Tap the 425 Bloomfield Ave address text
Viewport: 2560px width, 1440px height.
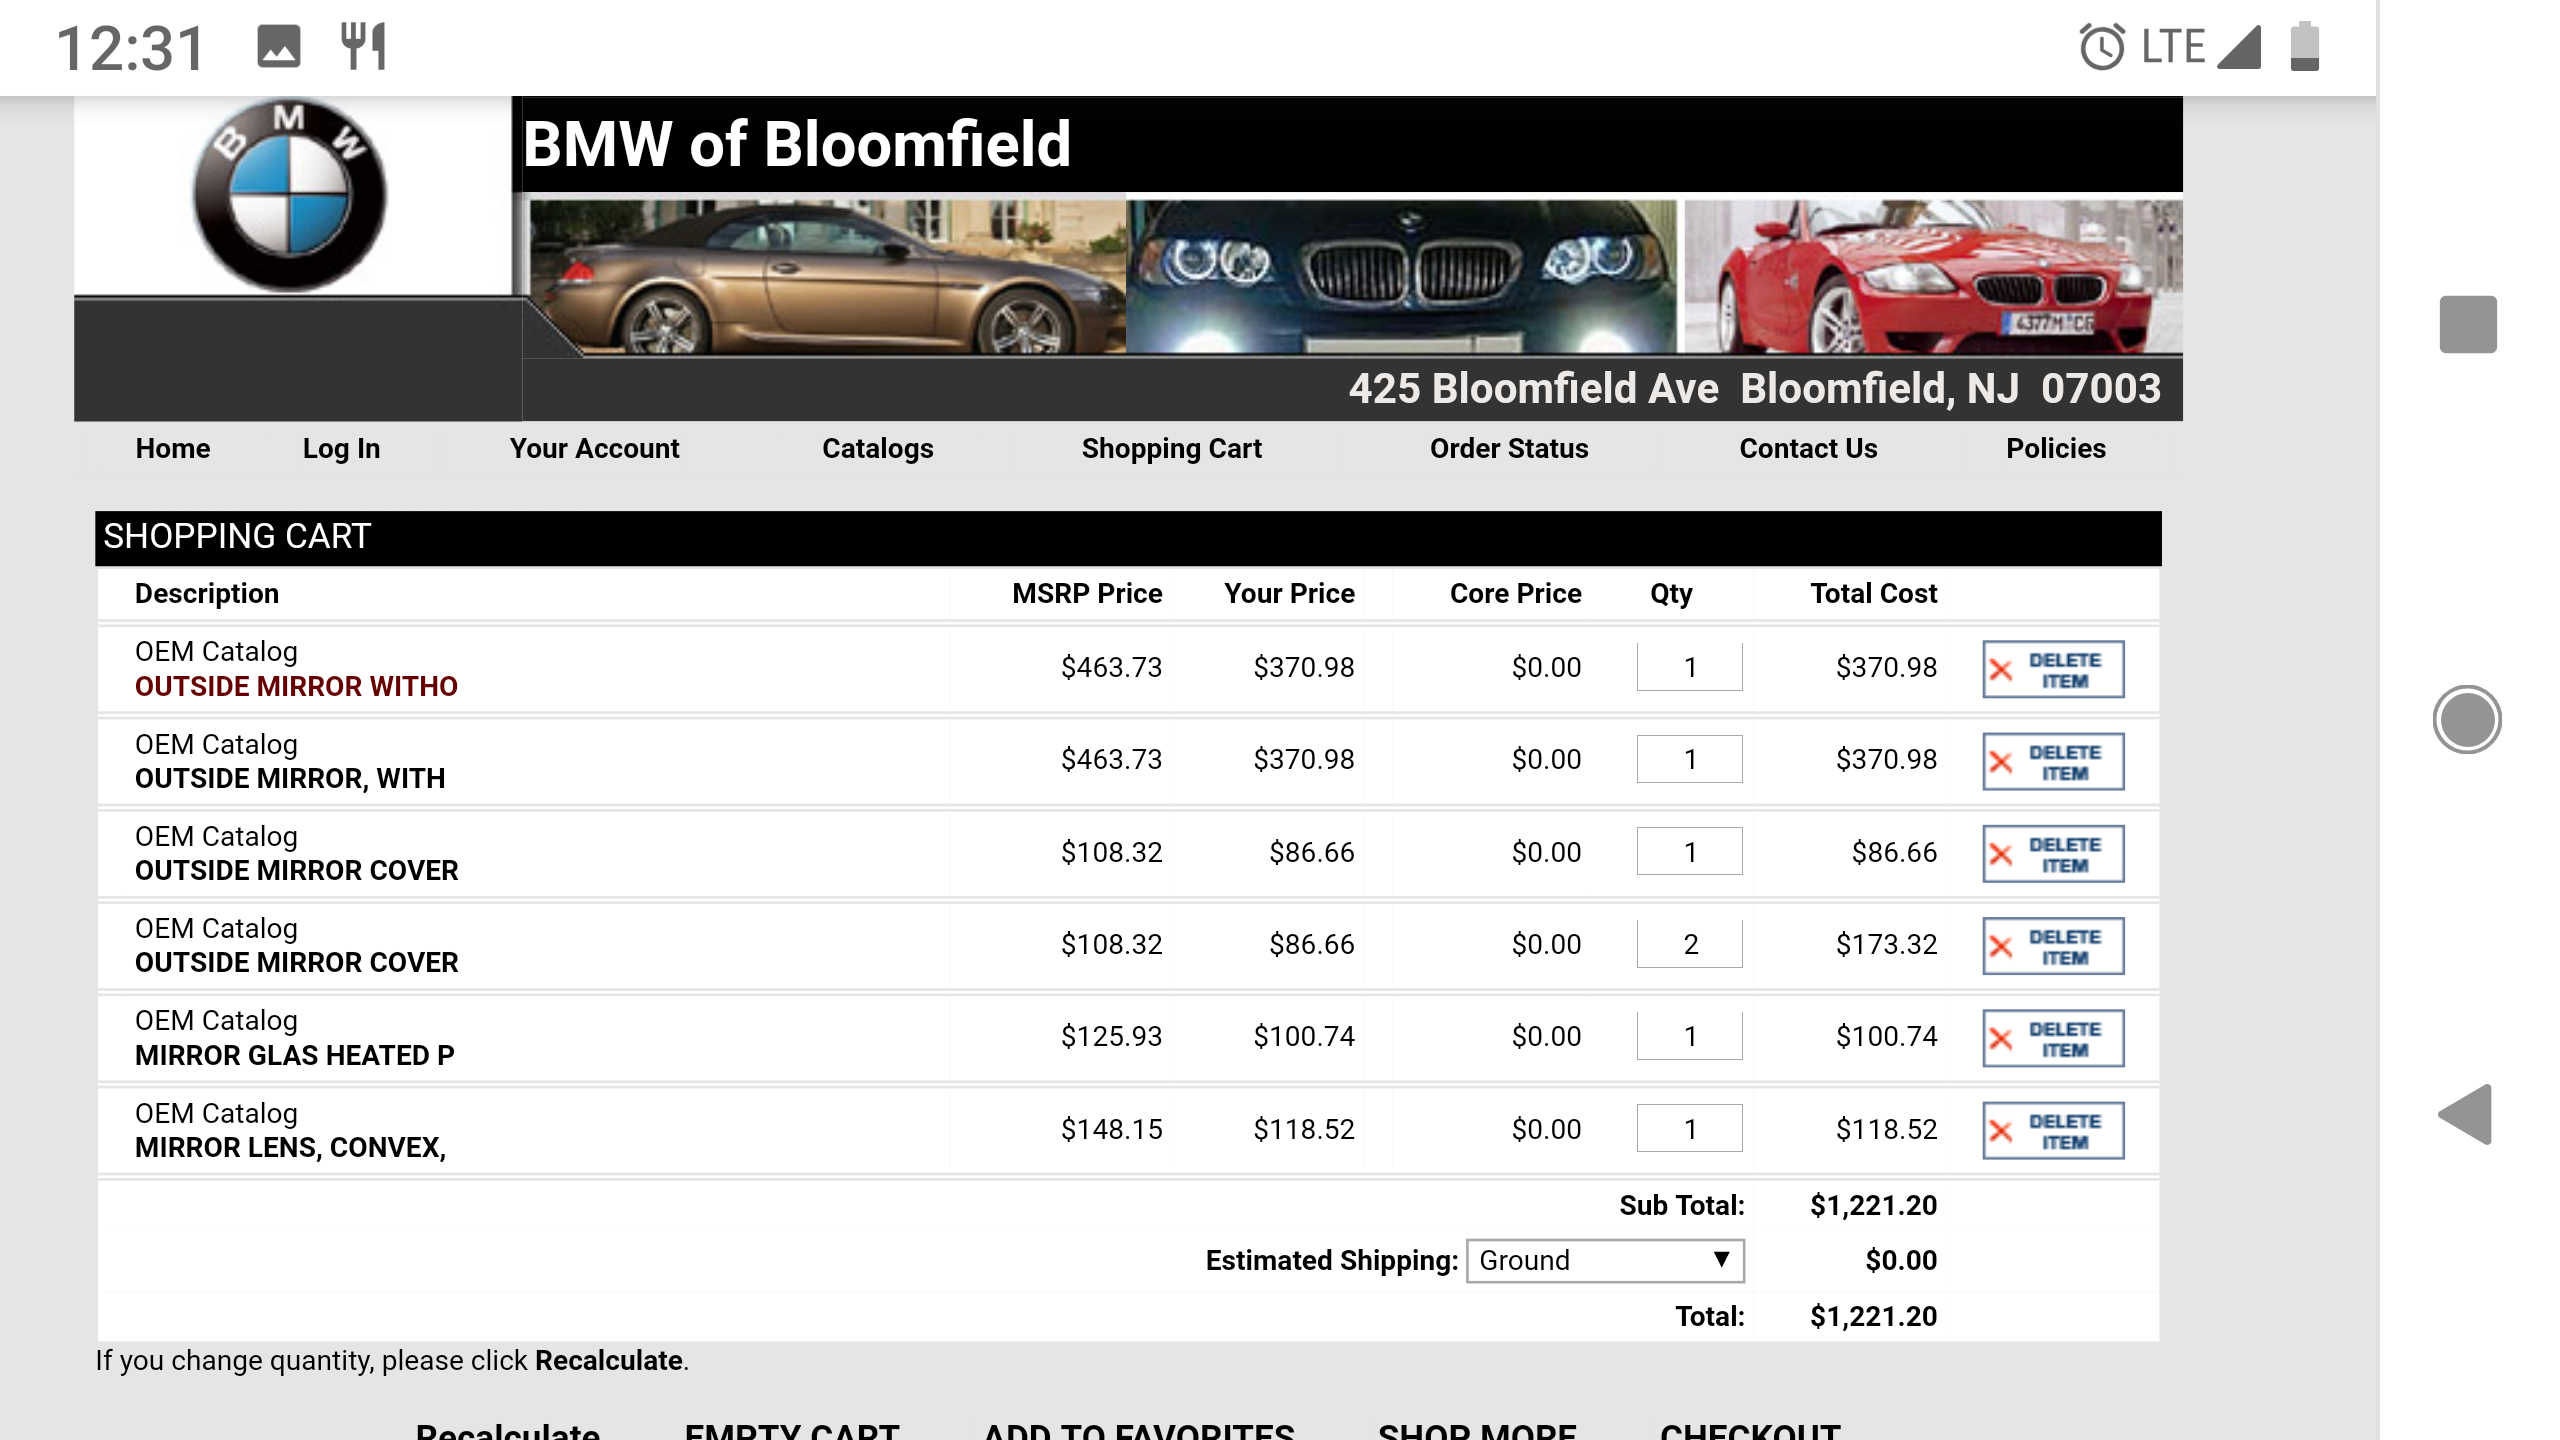click(1755, 388)
